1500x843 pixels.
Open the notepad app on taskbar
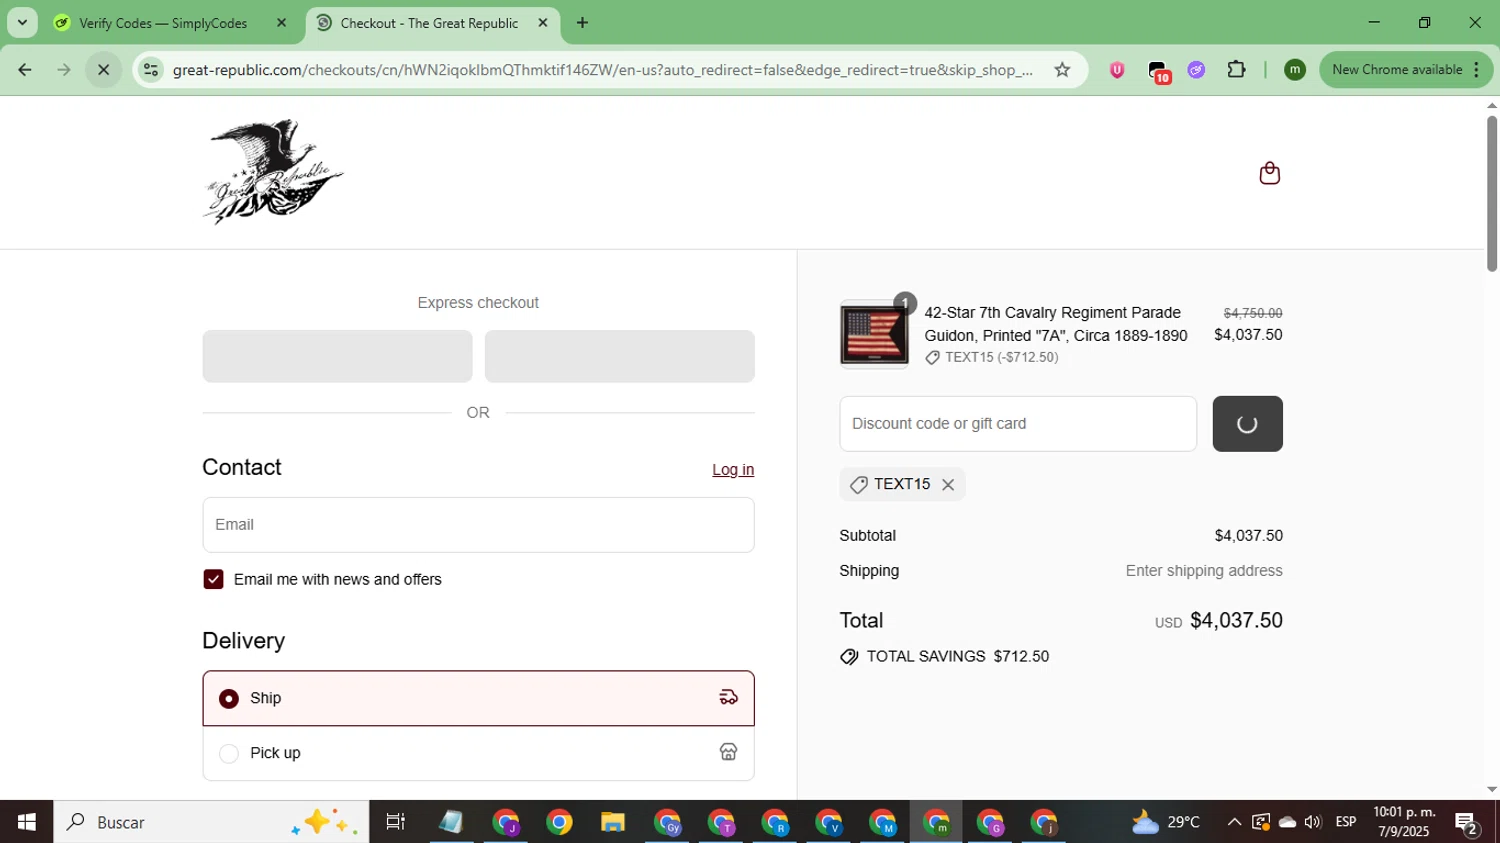[x=451, y=822]
